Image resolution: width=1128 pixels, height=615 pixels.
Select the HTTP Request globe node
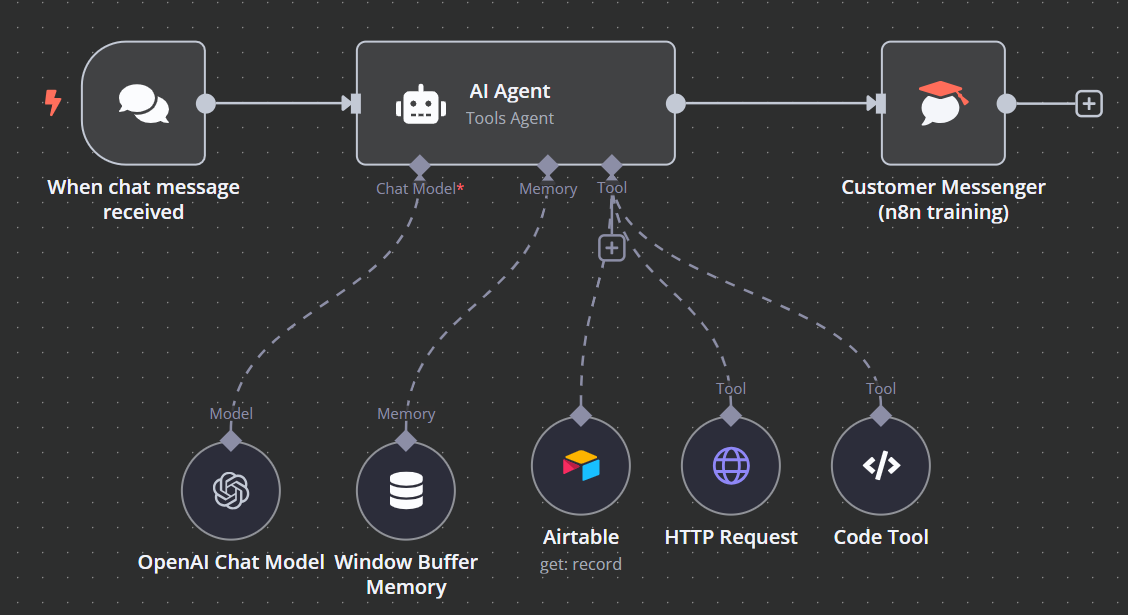[731, 465]
